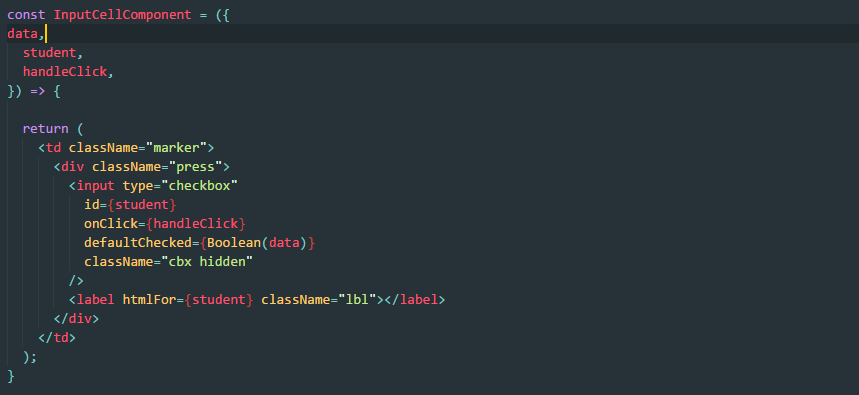Click {student} in the id attribute

(142, 205)
